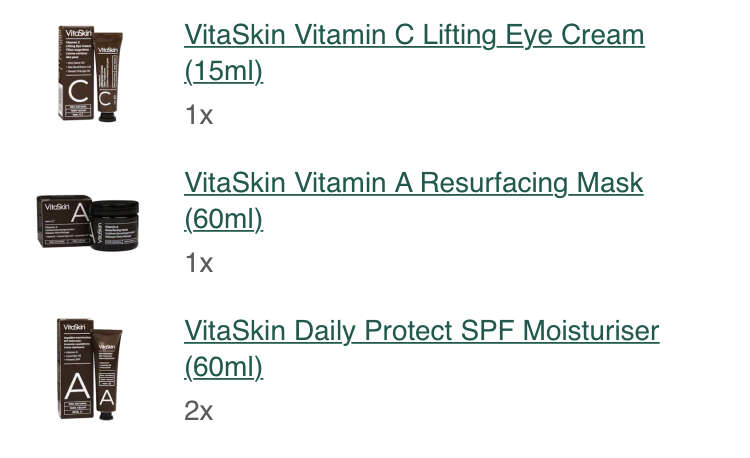Click the SPF Moisturiser tube image
Viewport: 750px width, 458px height.
pyautogui.click(x=108, y=374)
